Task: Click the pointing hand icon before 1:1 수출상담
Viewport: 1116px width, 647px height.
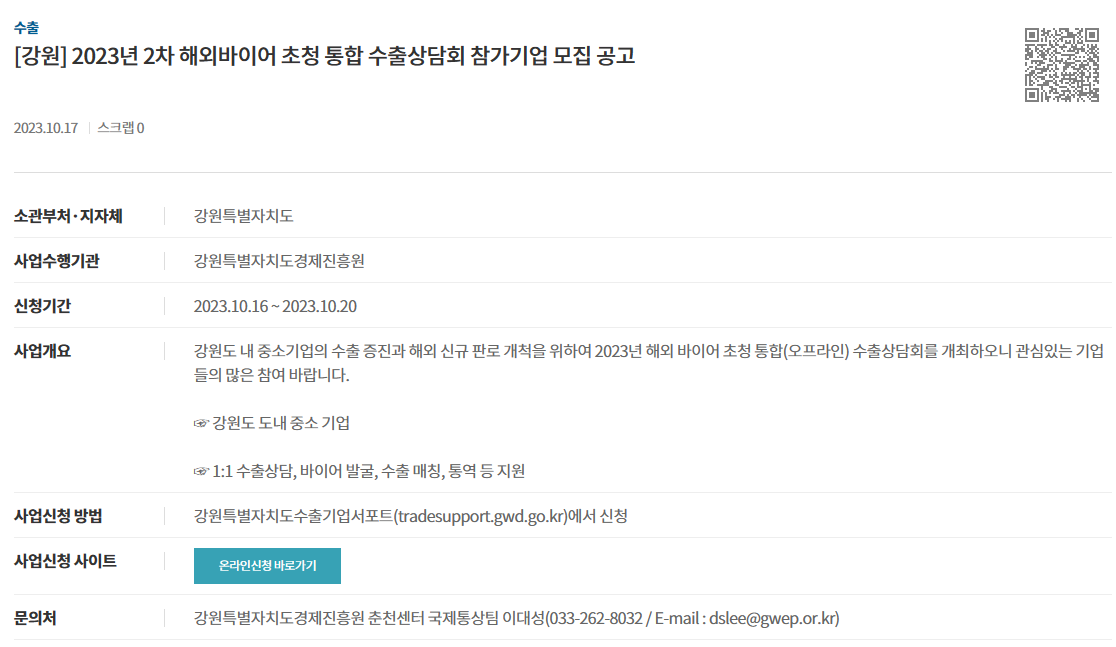Action: tap(201, 471)
